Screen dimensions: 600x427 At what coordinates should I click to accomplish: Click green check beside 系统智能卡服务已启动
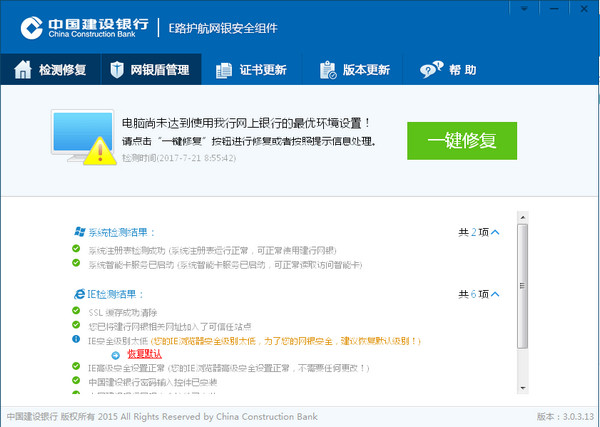[76, 263]
